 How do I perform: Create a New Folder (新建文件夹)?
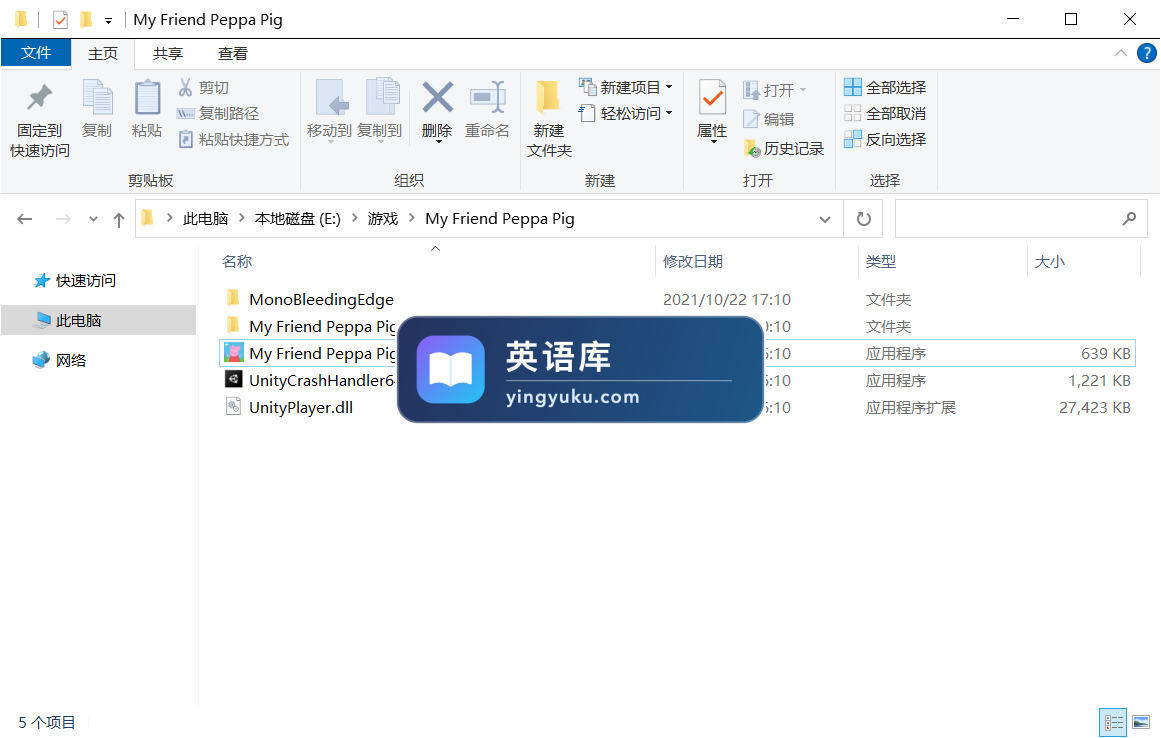coord(549,118)
